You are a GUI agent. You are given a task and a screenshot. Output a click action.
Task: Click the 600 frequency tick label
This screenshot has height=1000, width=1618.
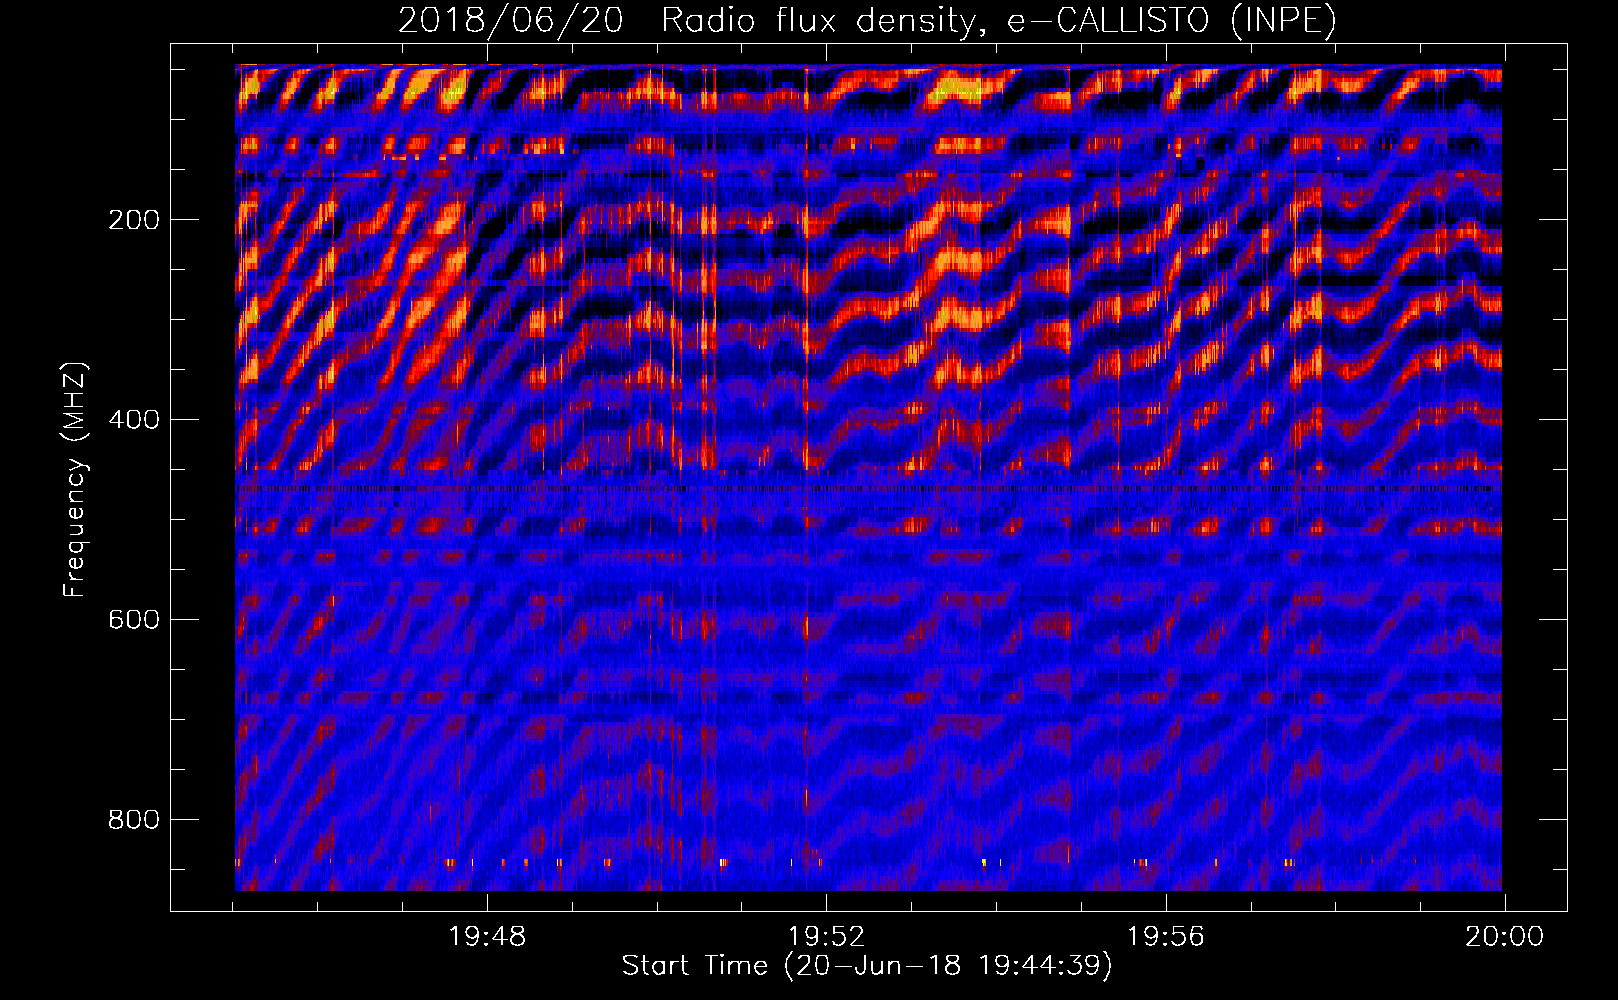pos(134,620)
